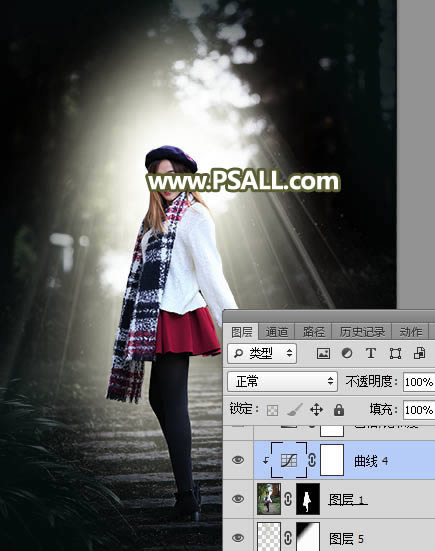
Task: Open the 正常 blend mode dropdown
Action: point(283,381)
